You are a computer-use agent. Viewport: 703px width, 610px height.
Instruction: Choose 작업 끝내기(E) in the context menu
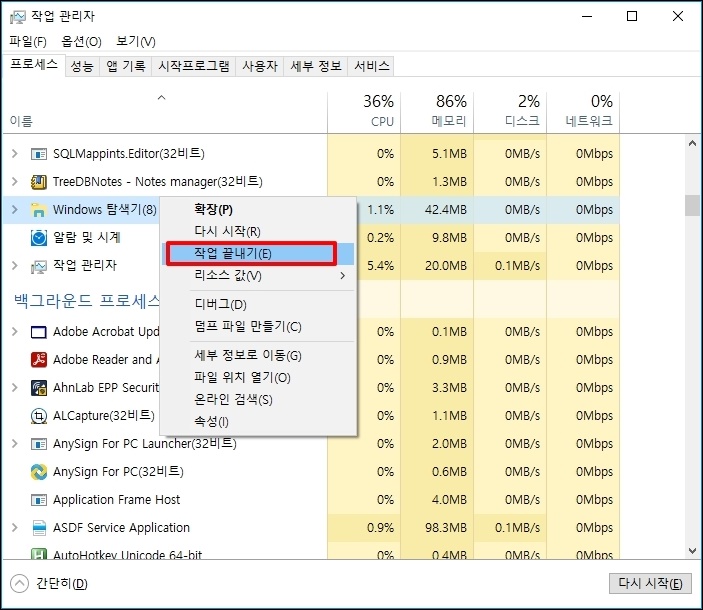coord(258,254)
